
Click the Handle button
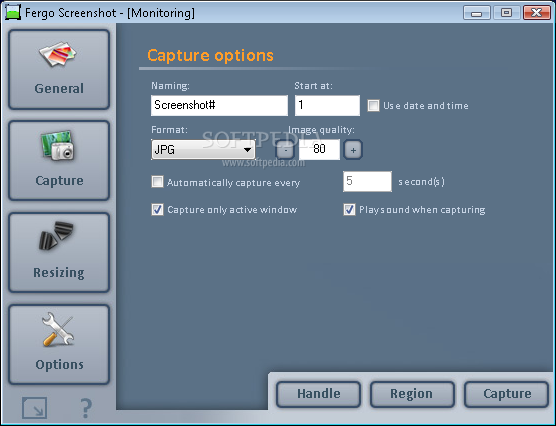pos(318,394)
